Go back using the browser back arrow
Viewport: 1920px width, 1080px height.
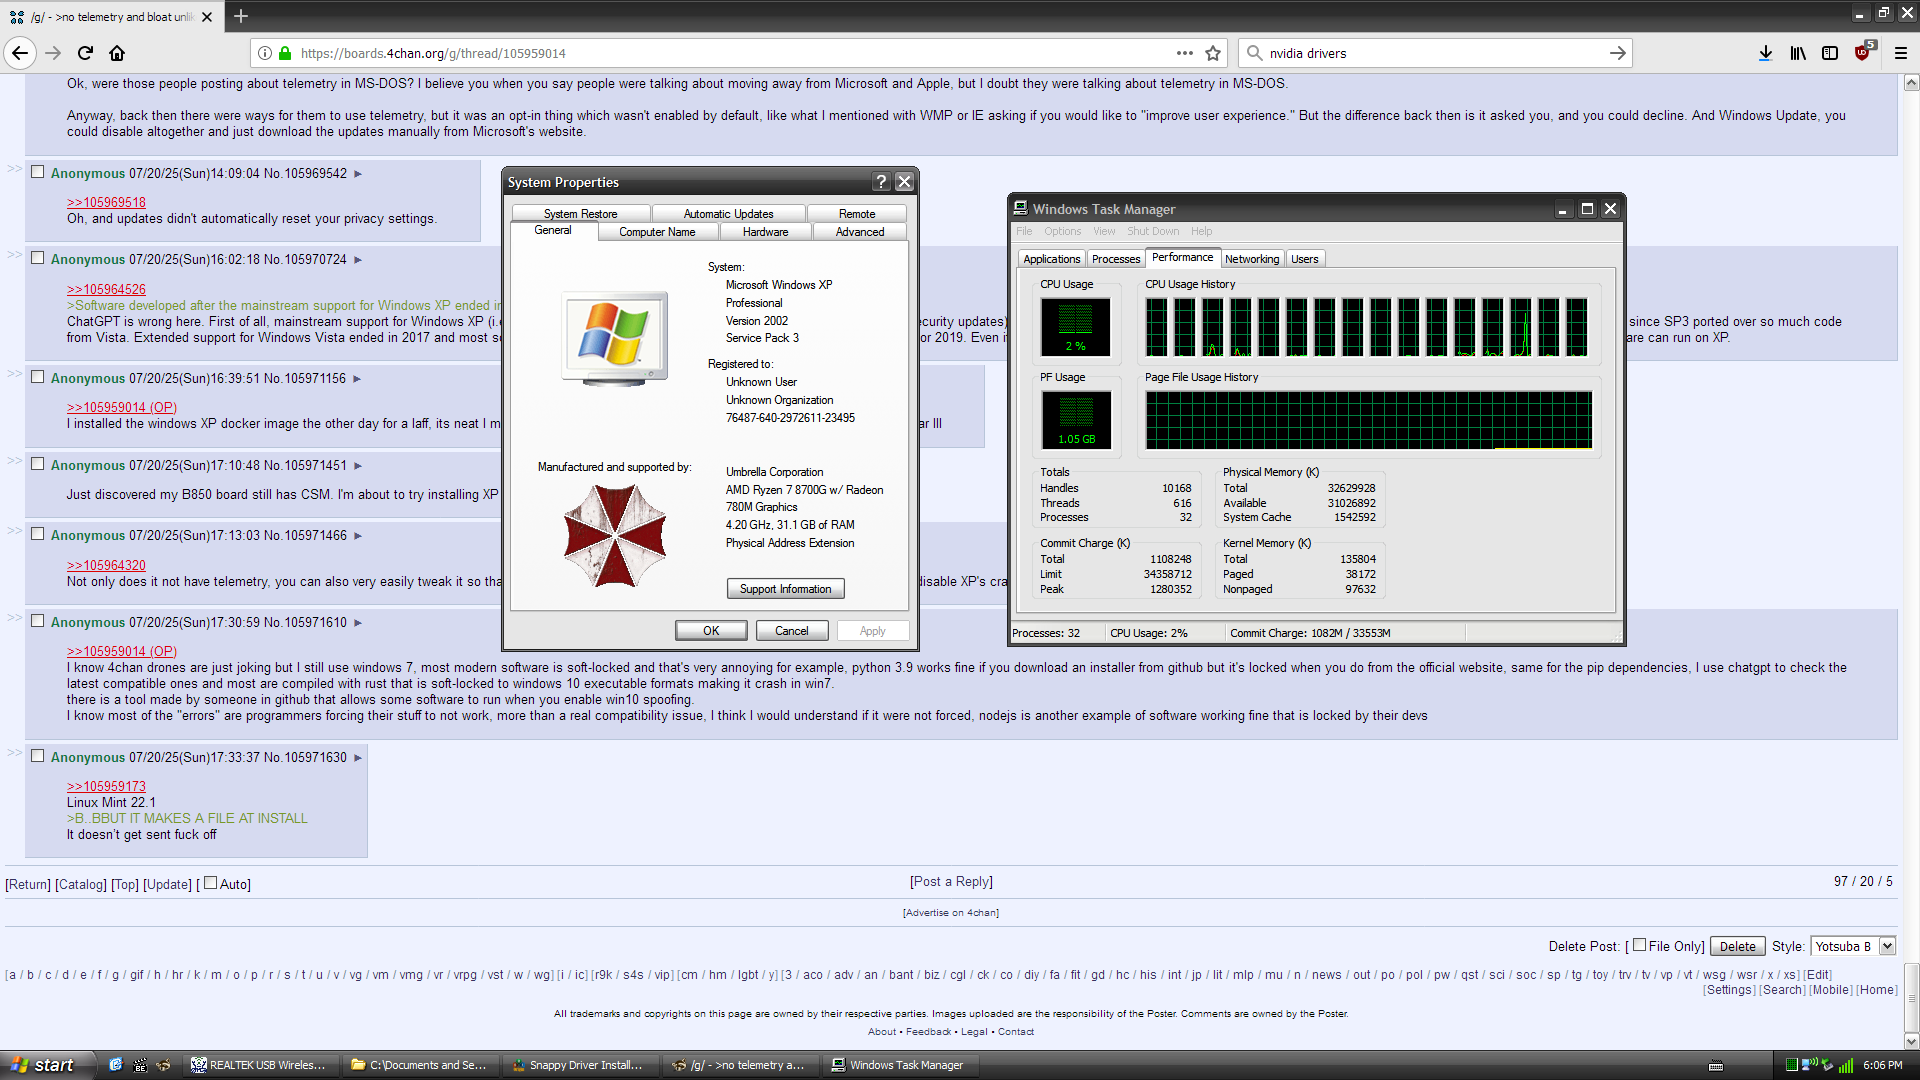(20, 53)
